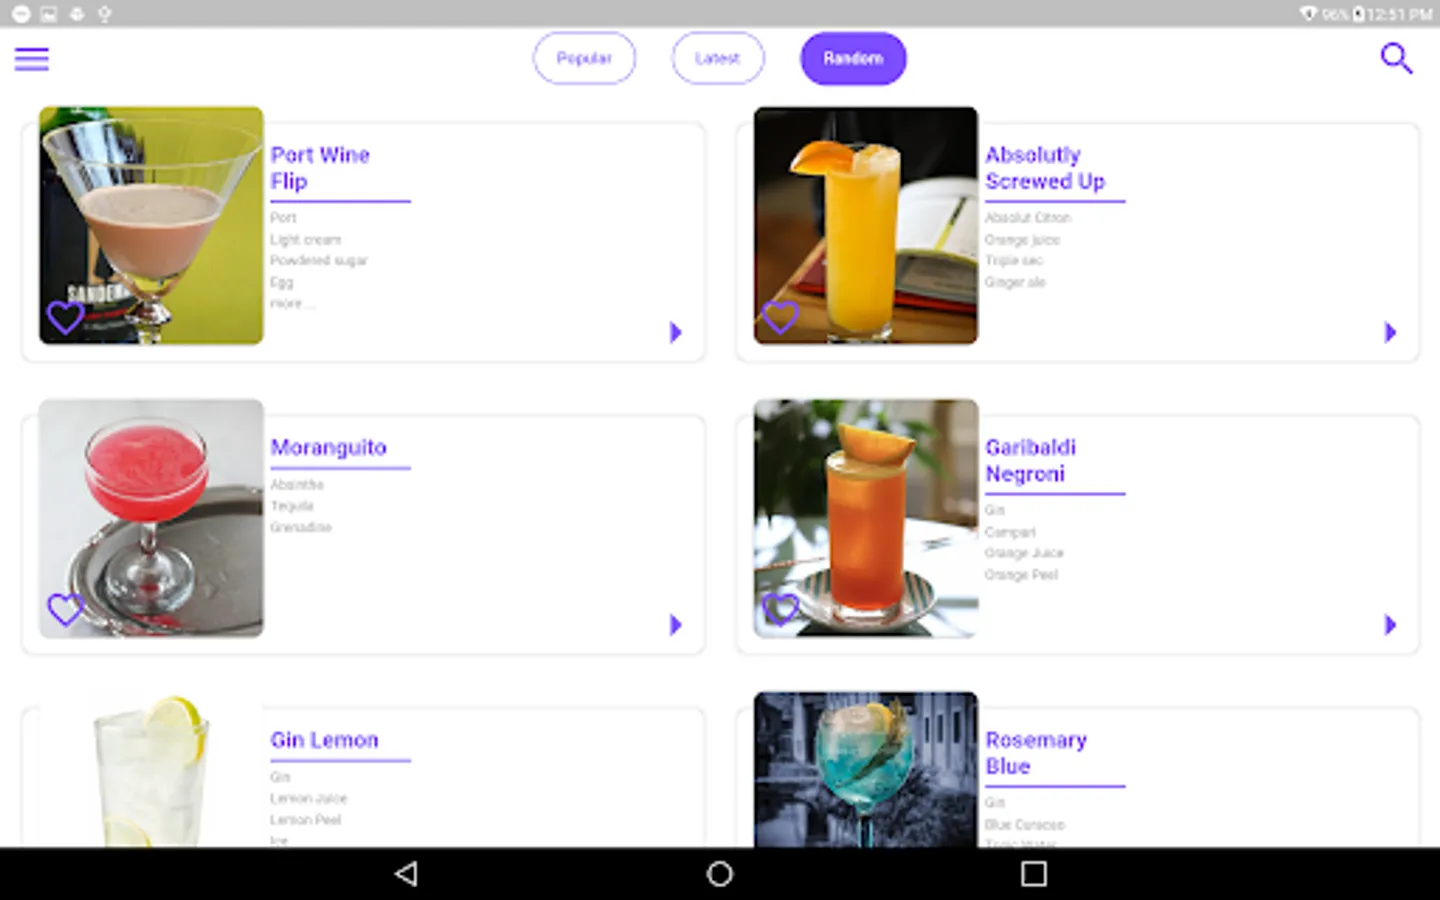The height and width of the screenshot is (900, 1440).
Task: Favorite the Absolutly Screwed Up cocktail
Action: (781, 317)
